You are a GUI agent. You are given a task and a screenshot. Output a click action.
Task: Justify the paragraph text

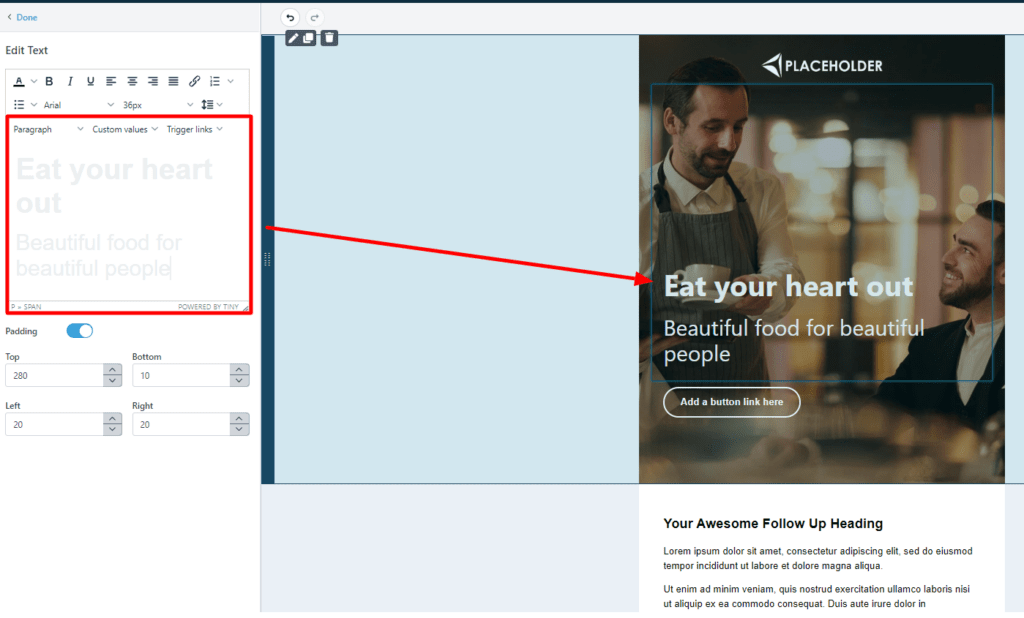point(173,81)
